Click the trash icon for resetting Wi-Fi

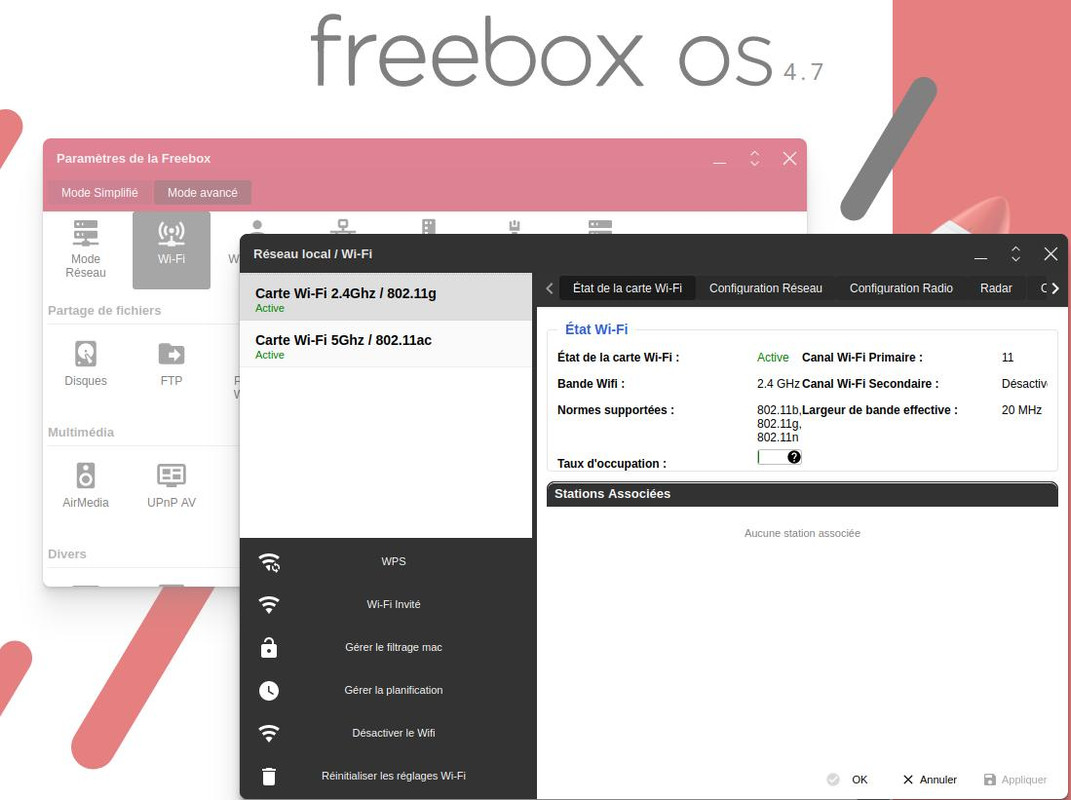point(269,776)
